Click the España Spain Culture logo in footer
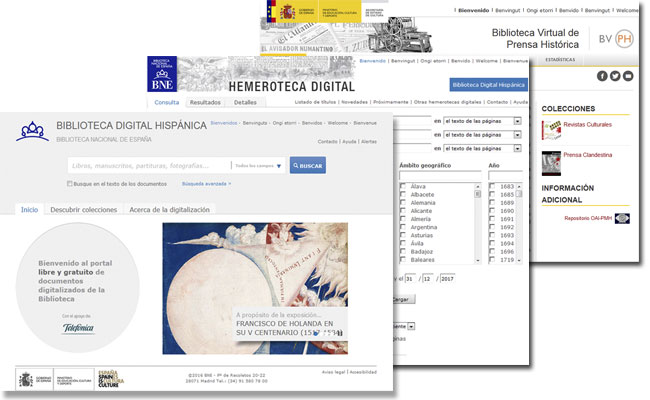Image resolution: width=650 pixels, height=400 pixels. pos(111,378)
